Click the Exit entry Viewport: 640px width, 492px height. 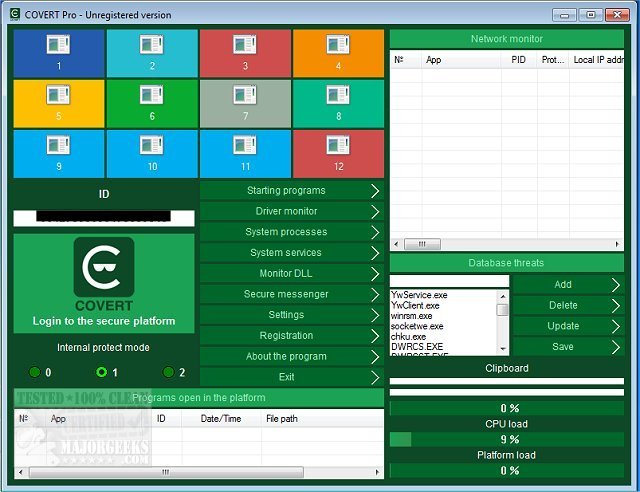tap(291, 377)
